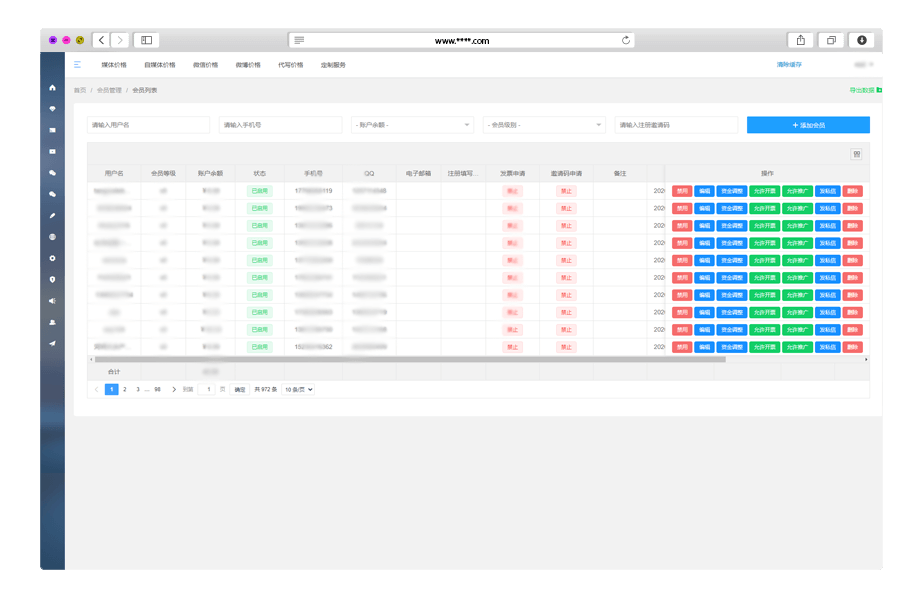Open the megaphone announcements icon in sidebar
920x600 pixels.
[x=52, y=301]
